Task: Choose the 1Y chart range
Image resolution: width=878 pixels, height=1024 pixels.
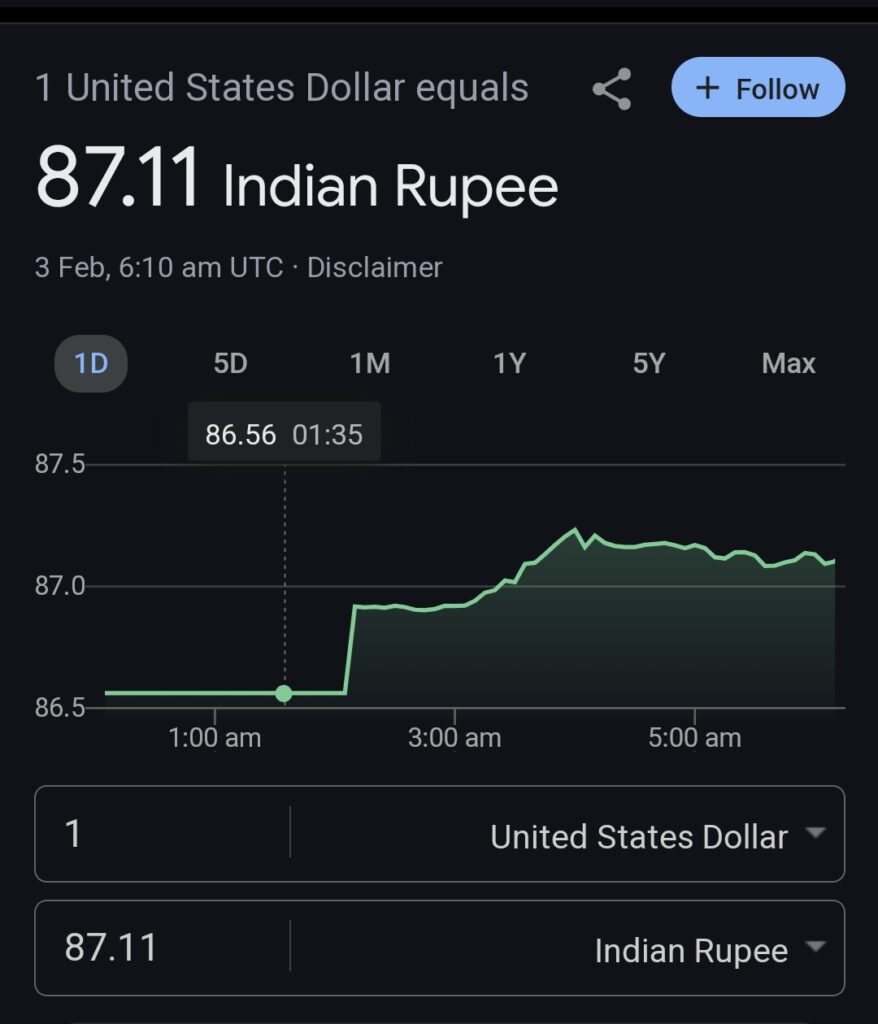Action: [x=509, y=363]
